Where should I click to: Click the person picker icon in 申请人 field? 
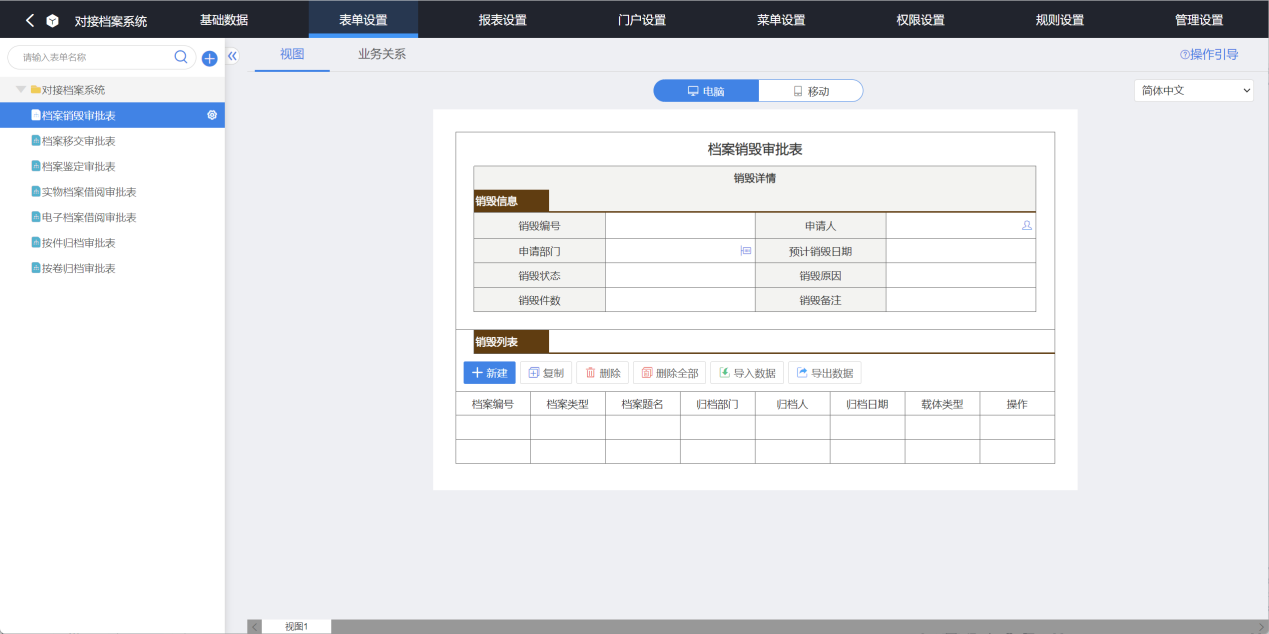click(1026, 226)
